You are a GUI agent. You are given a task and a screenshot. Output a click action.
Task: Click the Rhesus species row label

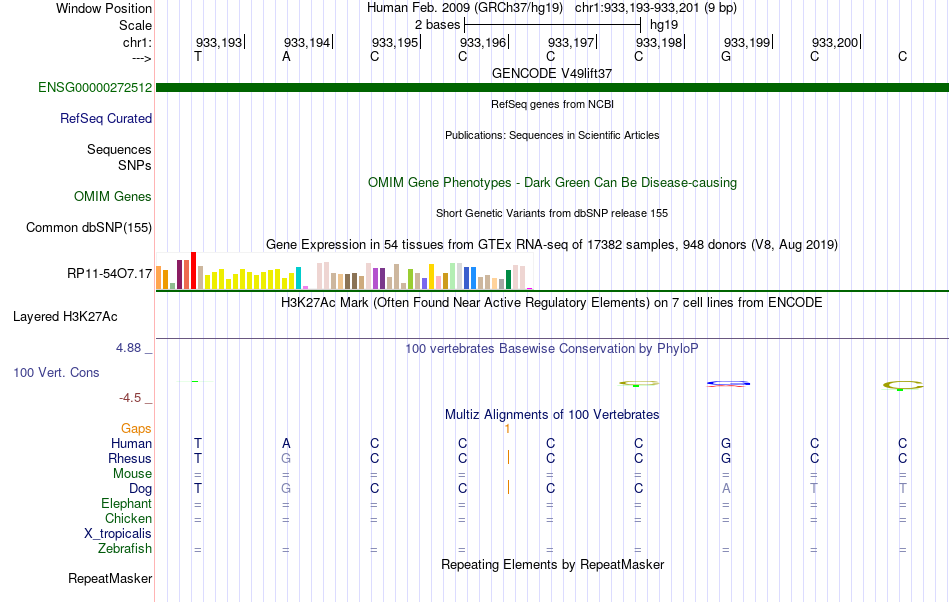[x=130, y=458]
